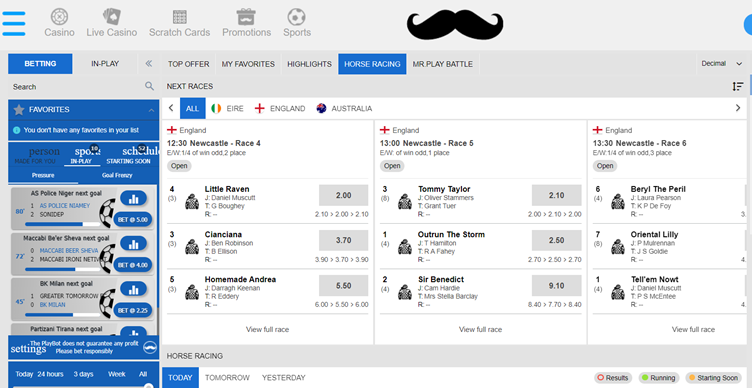The height and width of the screenshot is (388, 752).
Task: Bet on Little Raven at 2.00
Action: coord(343,196)
